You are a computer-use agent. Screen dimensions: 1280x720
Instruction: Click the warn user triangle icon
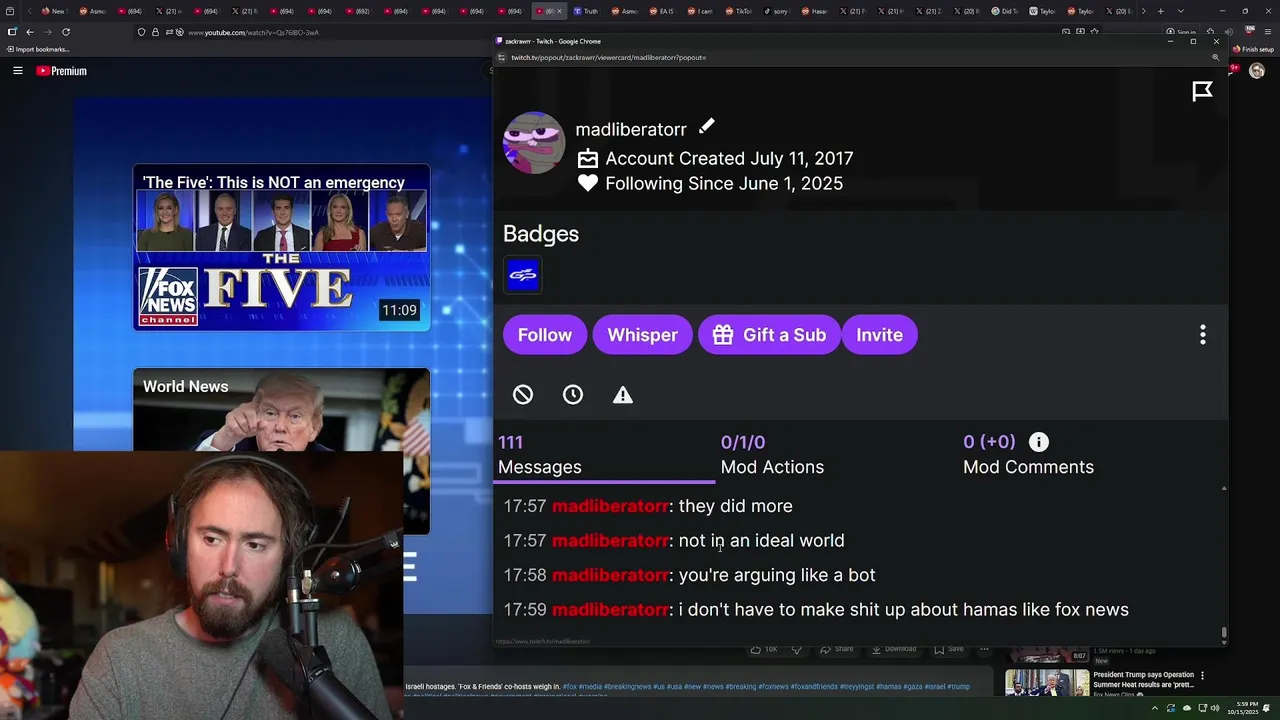click(x=623, y=395)
